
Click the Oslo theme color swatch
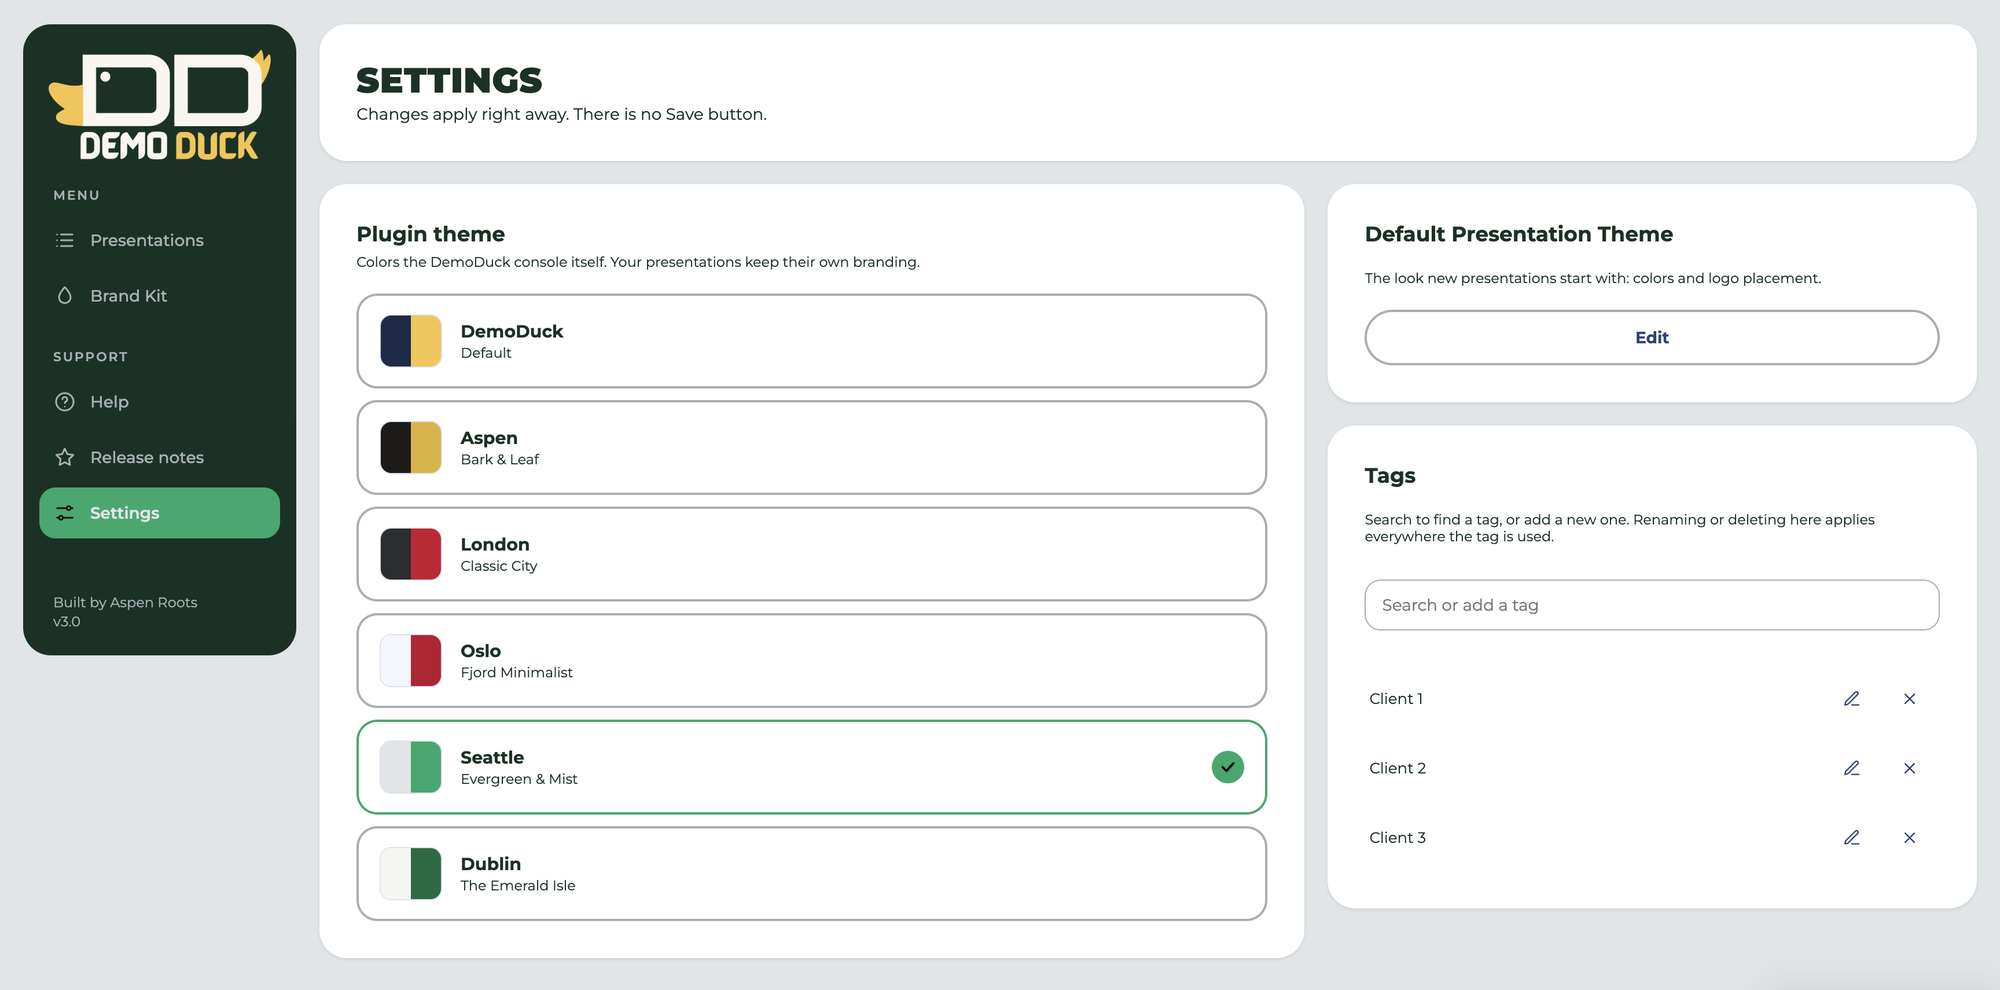pyautogui.click(x=411, y=661)
